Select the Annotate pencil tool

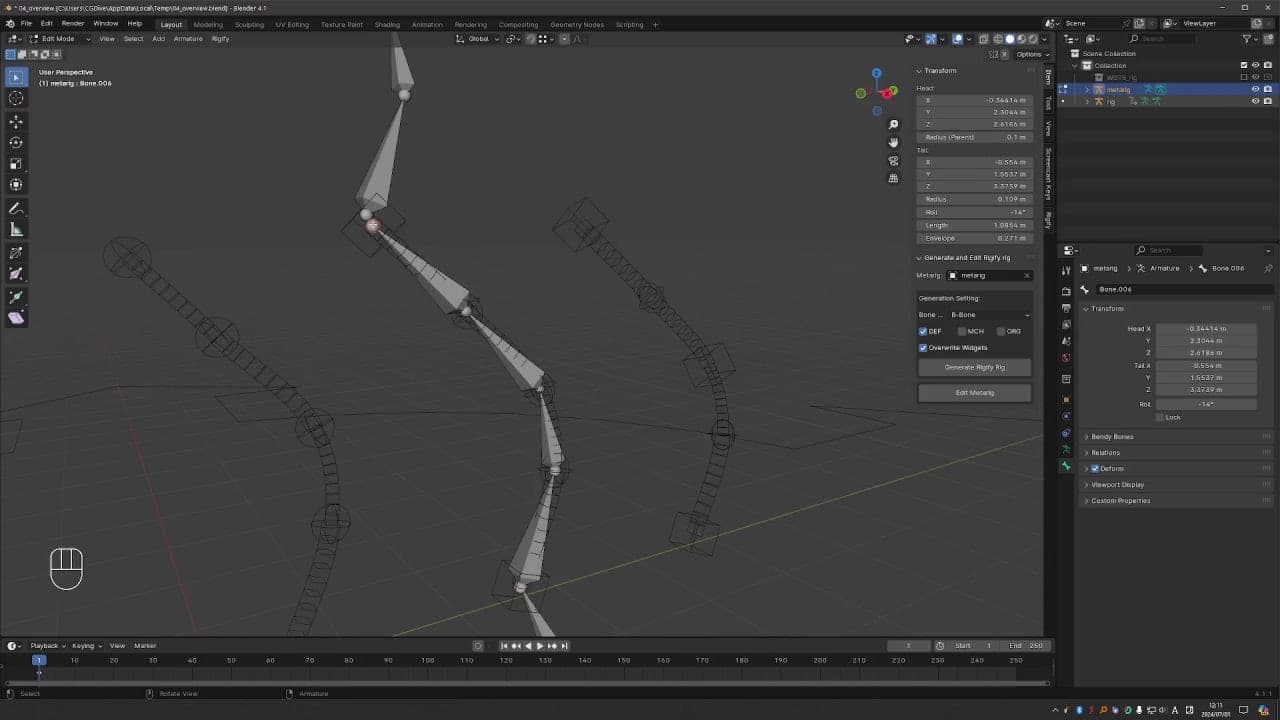[16, 209]
